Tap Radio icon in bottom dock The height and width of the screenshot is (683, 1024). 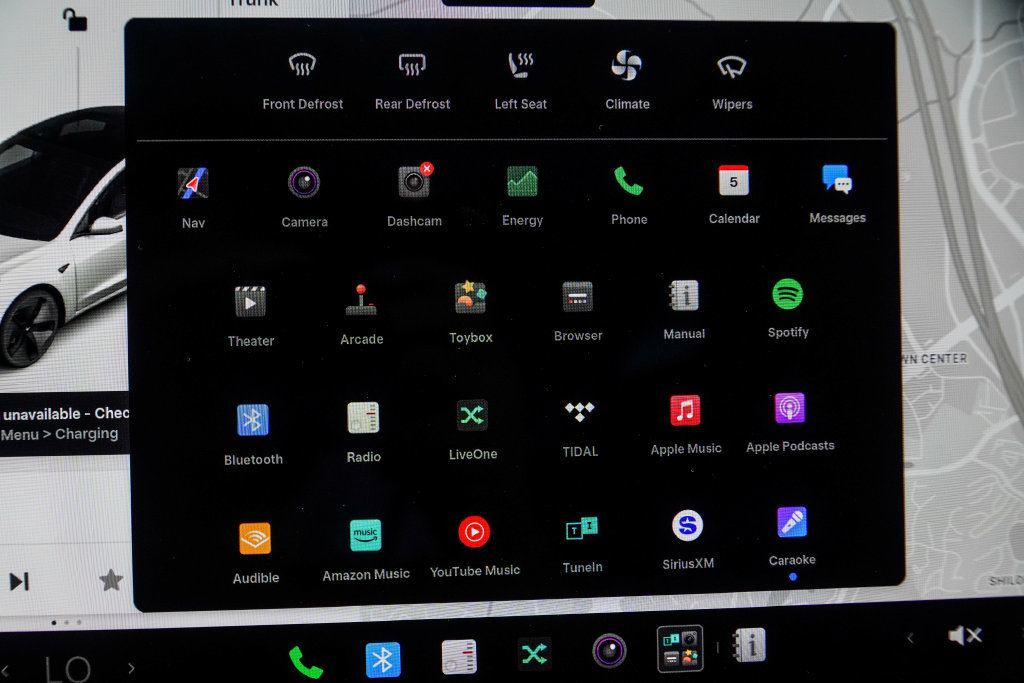click(x=458, y=656)
